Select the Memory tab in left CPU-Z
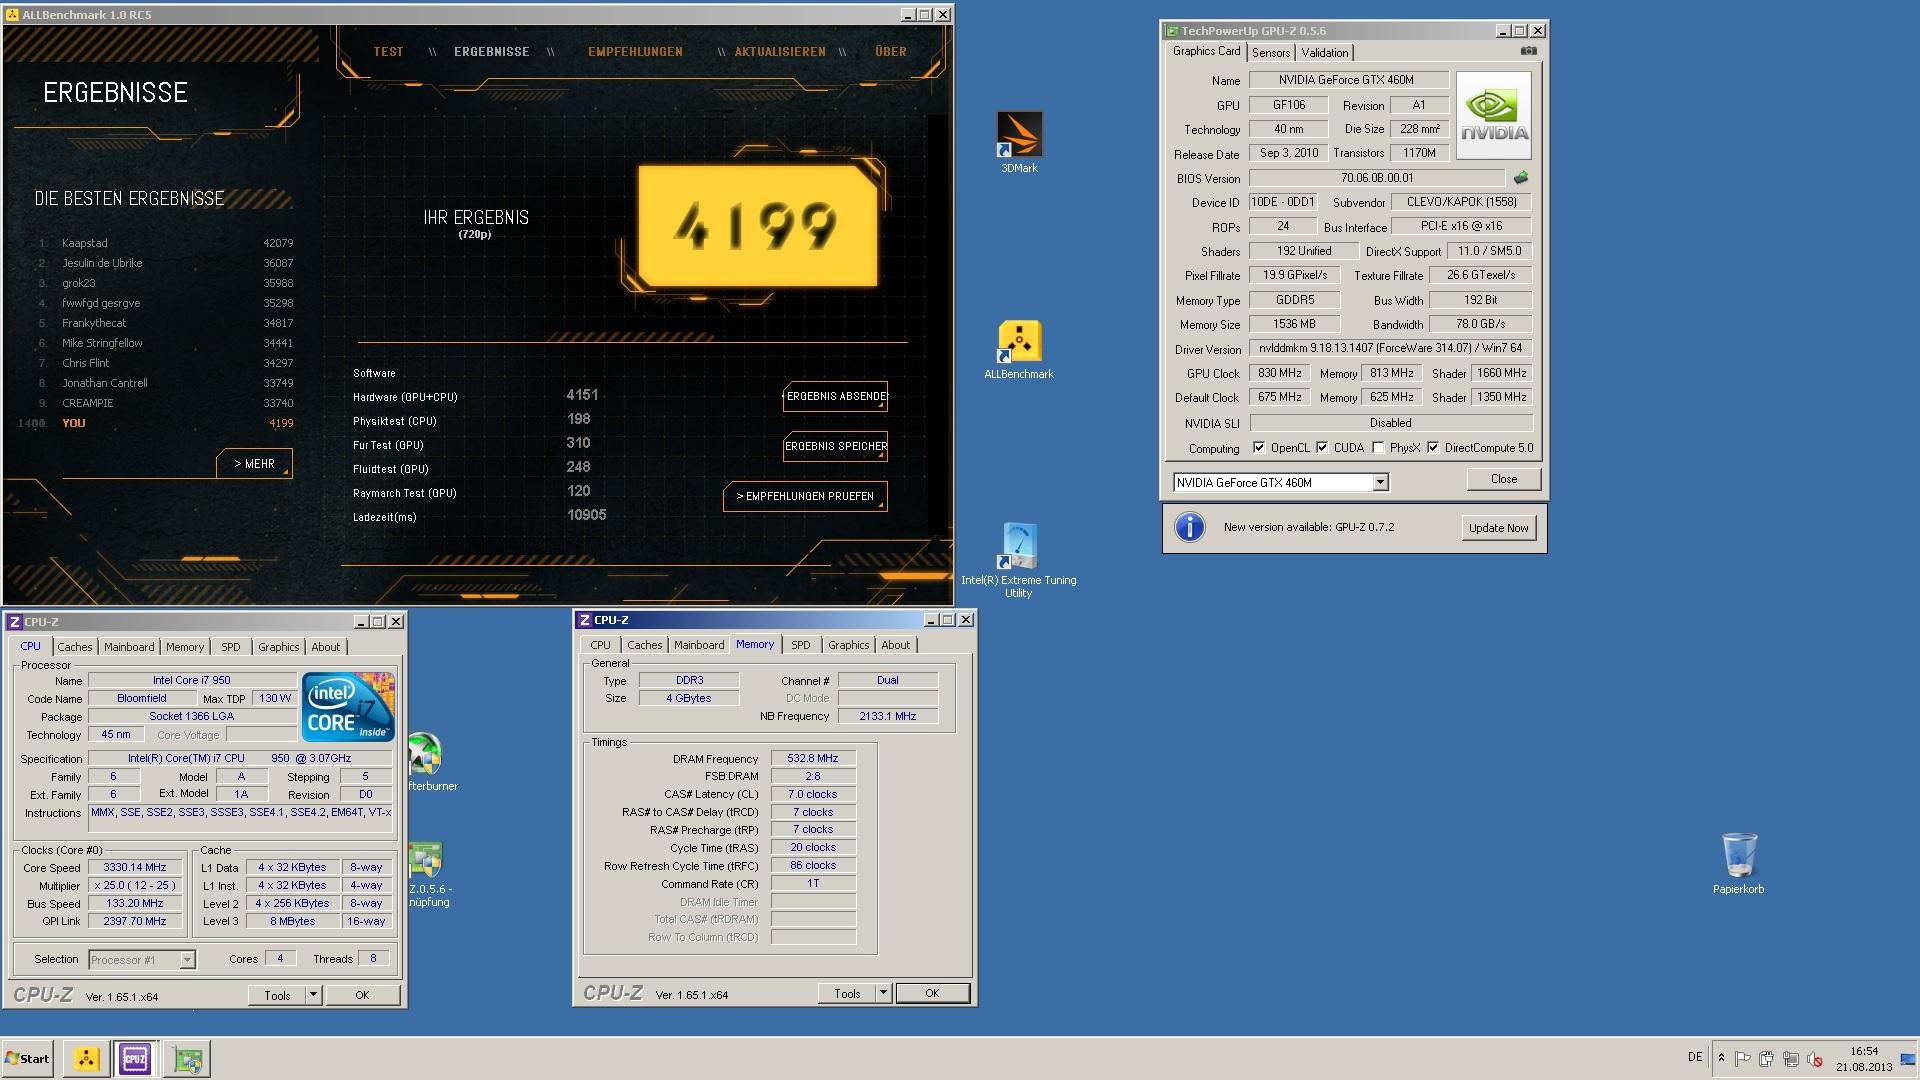1920x1080 pixels. click(184, 647)
